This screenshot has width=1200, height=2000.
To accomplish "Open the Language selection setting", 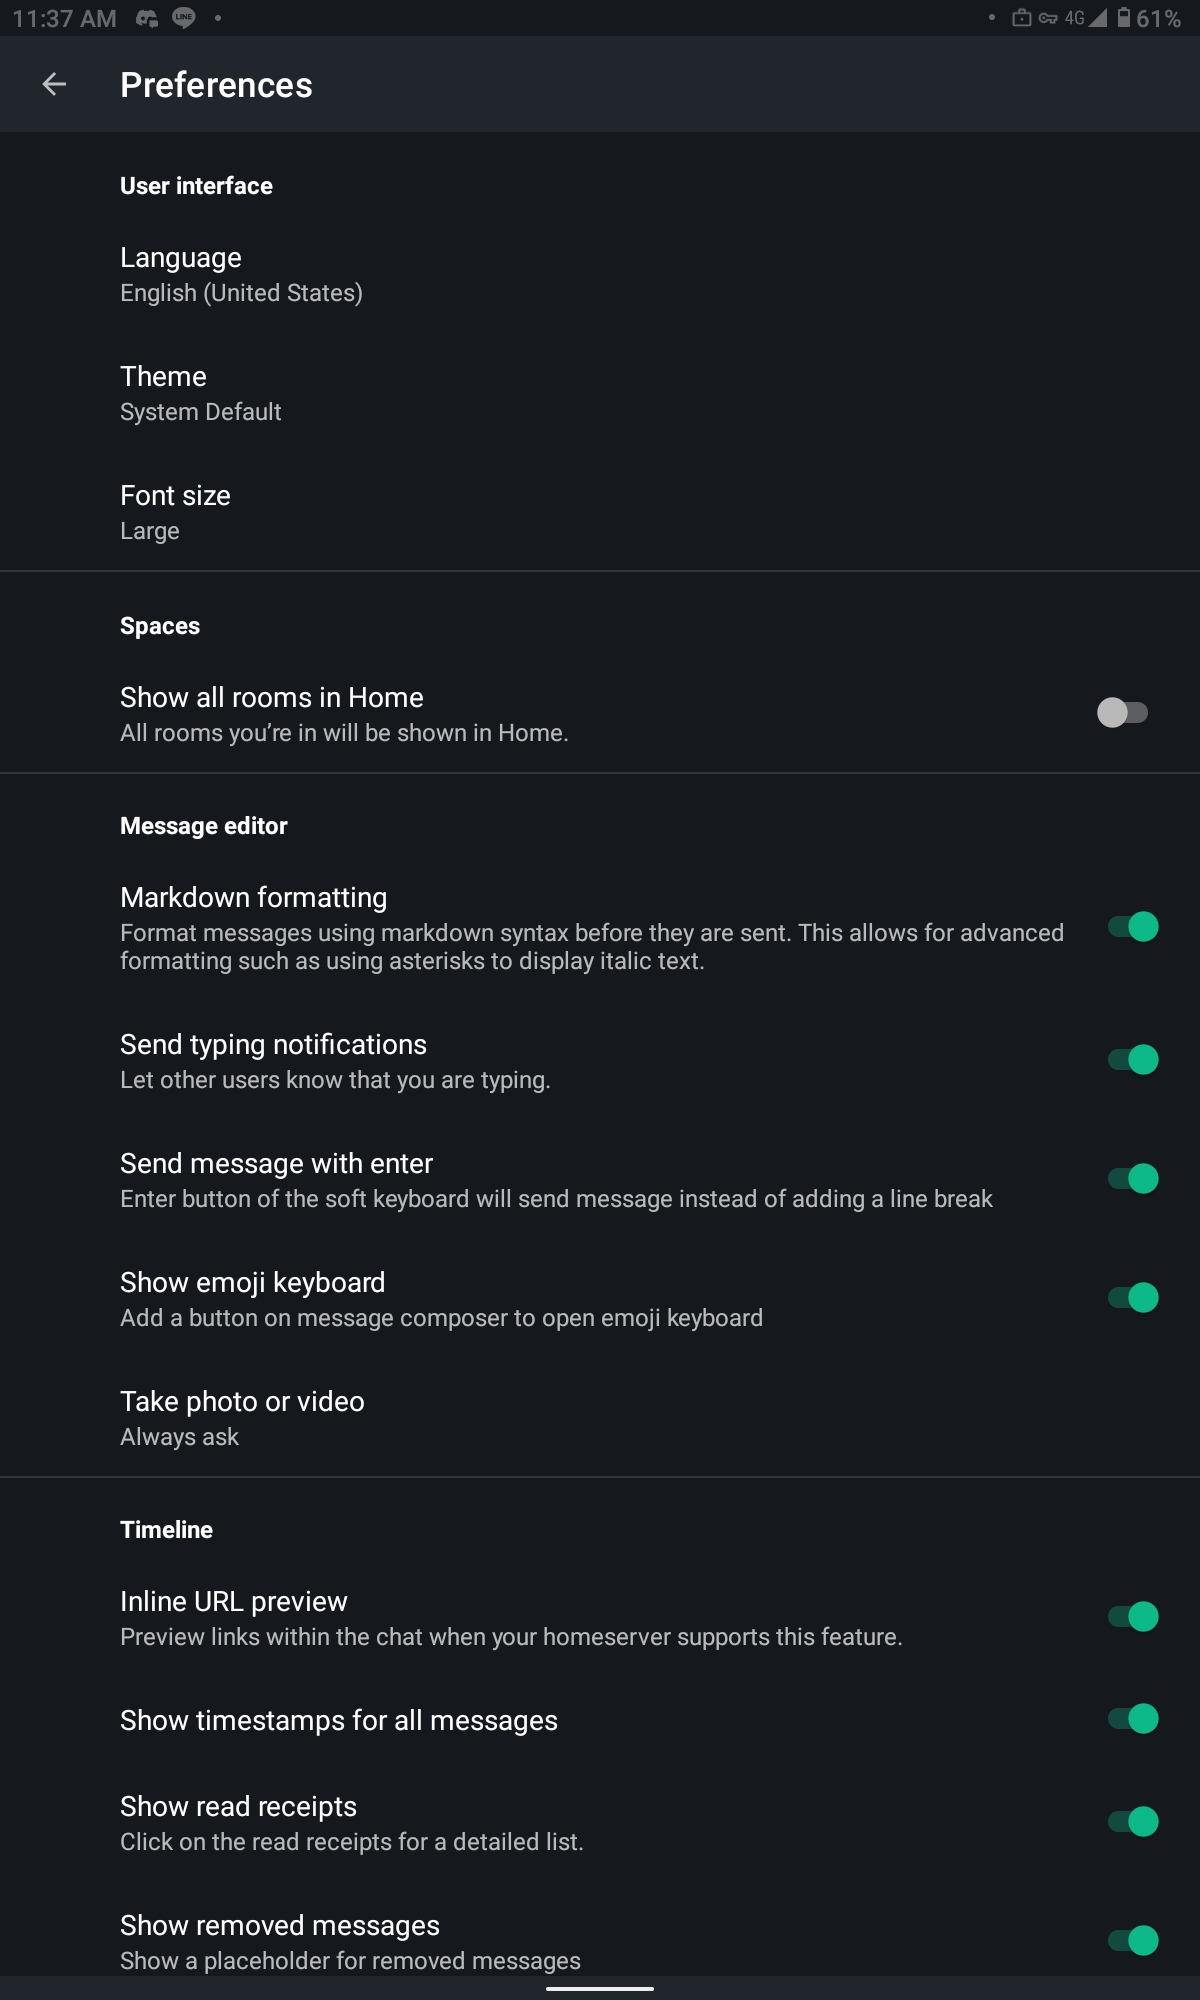I will click(x=600, y=274).
